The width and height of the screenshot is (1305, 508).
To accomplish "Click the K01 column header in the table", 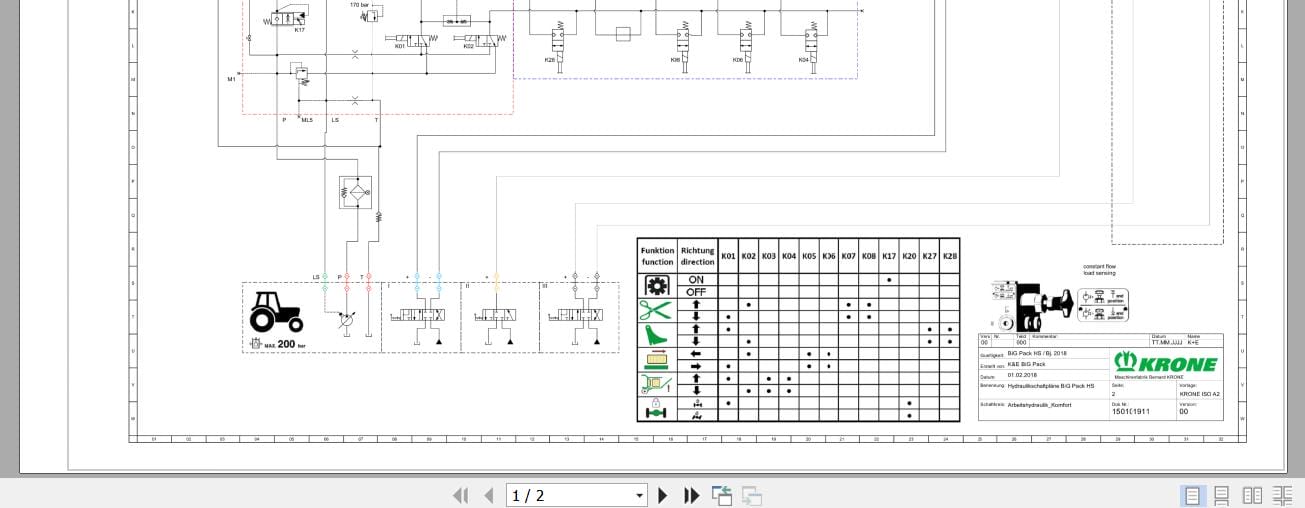I will (728, 256).
